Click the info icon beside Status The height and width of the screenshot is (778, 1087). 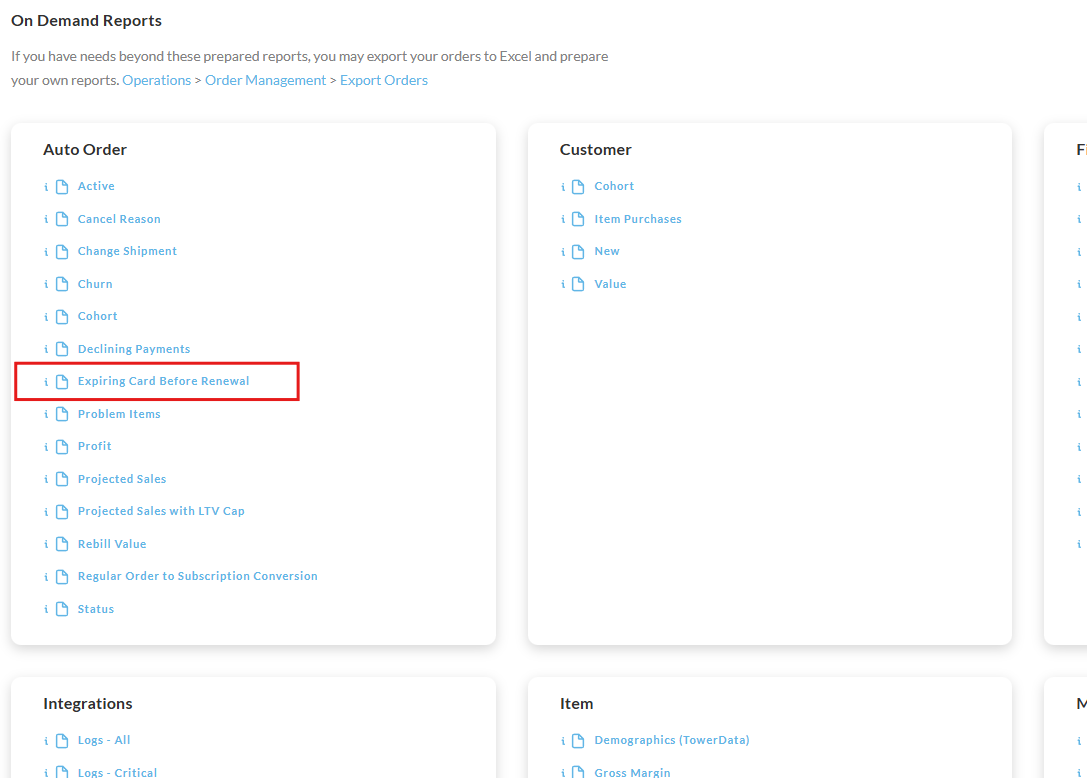[46, 610]
